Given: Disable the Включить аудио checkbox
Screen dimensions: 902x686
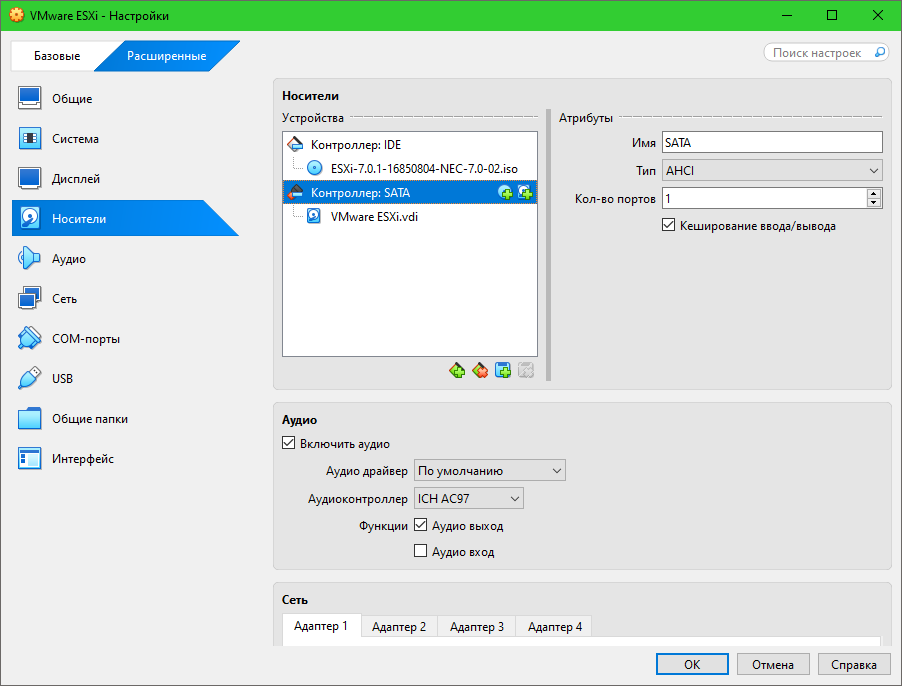Looking at the screenshot, I should 290,444.
